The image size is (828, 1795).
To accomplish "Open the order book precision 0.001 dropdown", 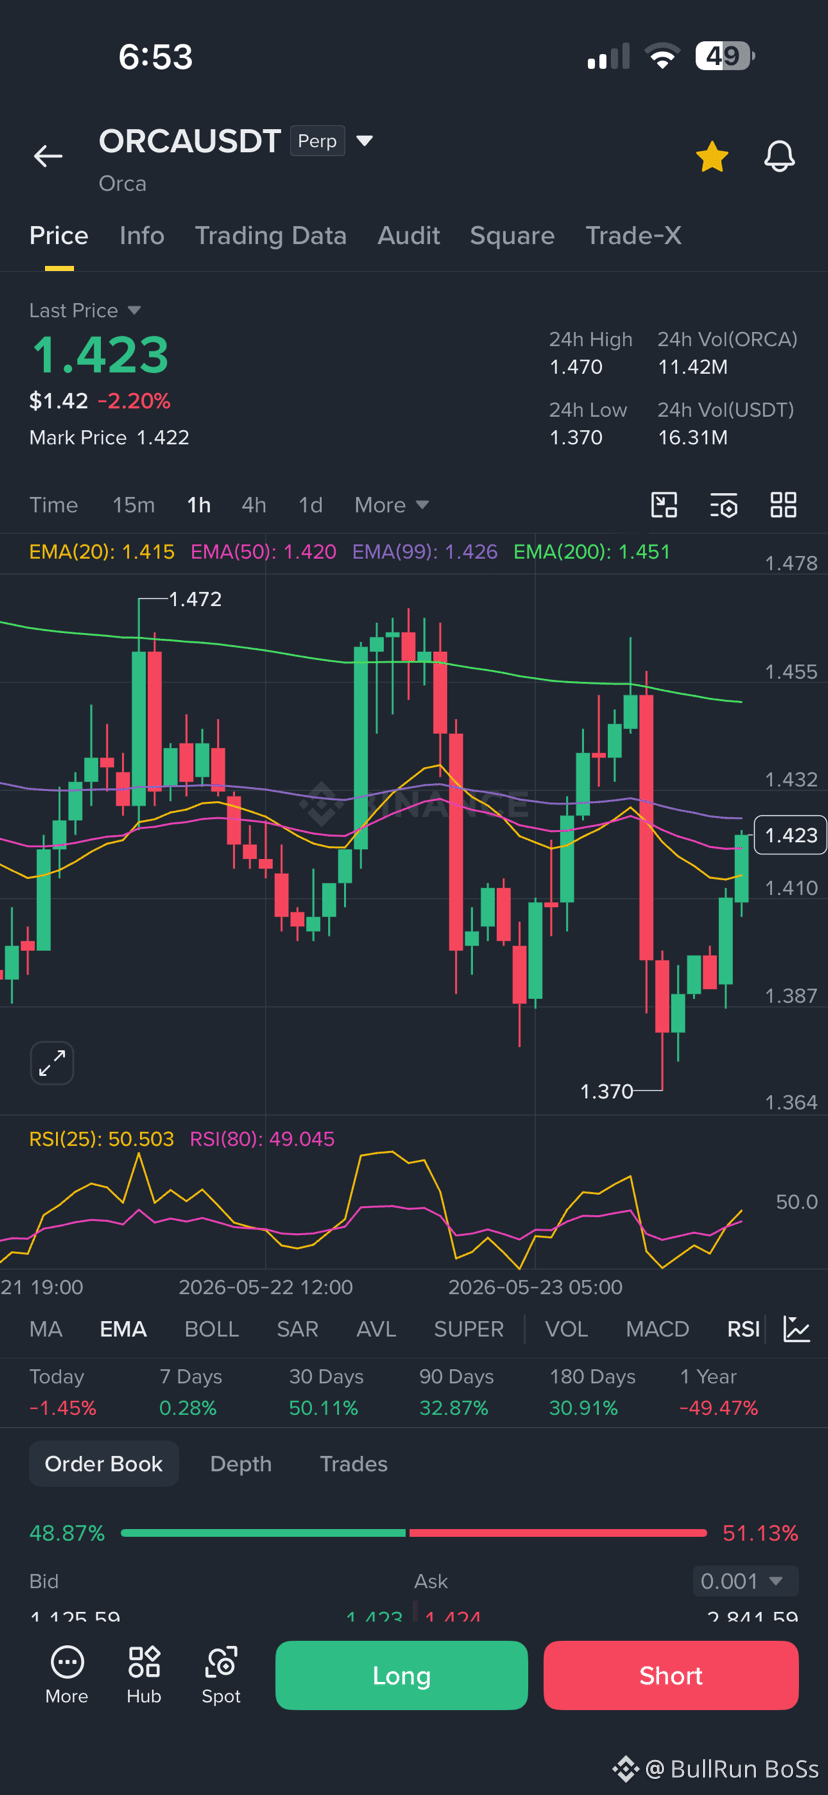I will 745,1581.
